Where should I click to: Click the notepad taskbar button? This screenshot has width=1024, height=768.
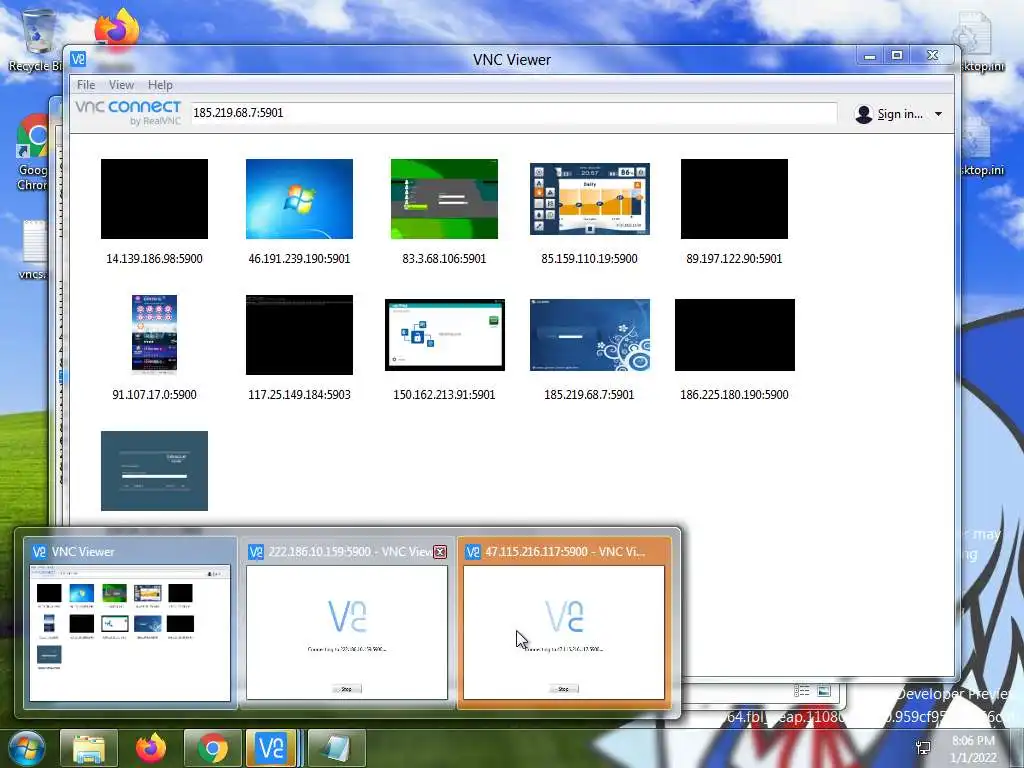click(x=336, y=748)
